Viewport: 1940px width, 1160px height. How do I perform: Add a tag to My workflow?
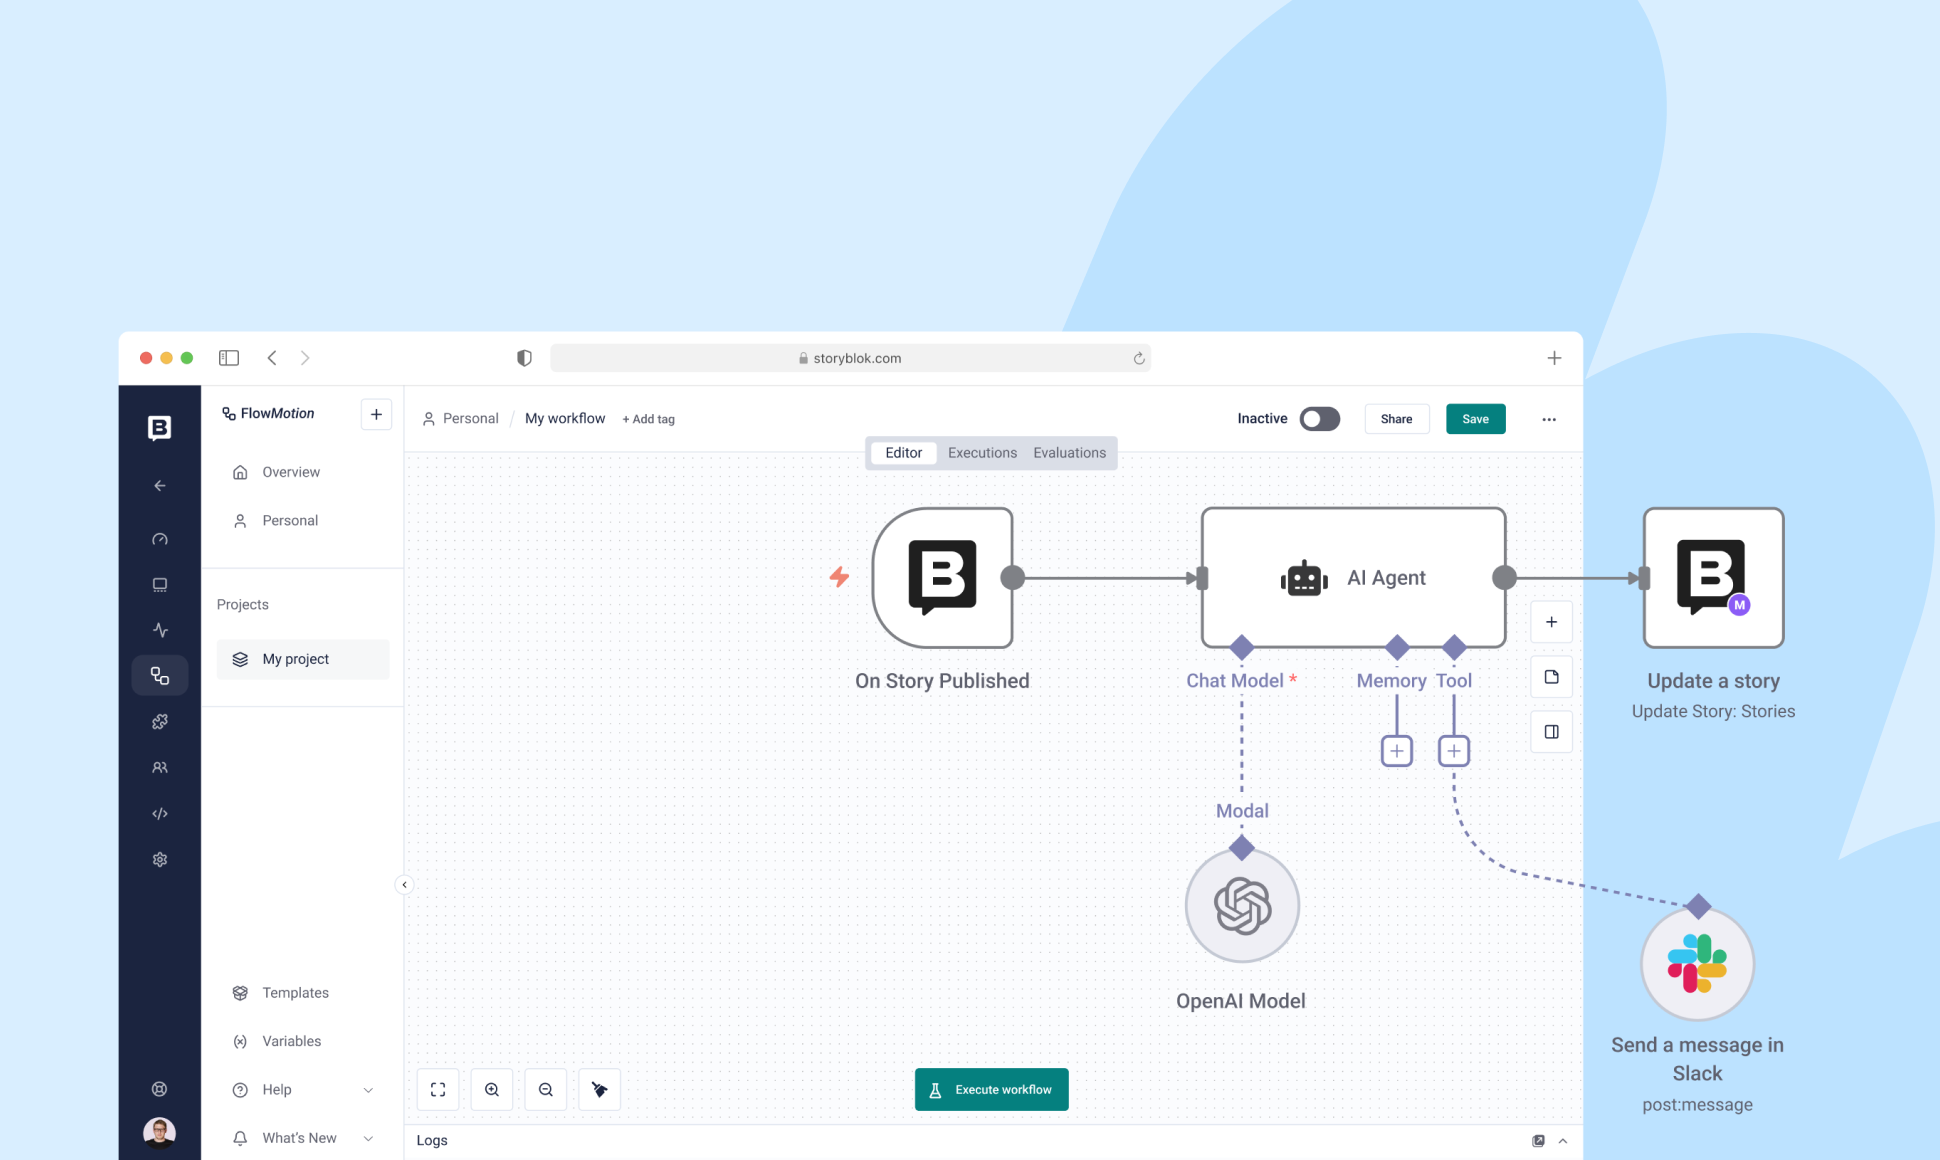[648, 418]
